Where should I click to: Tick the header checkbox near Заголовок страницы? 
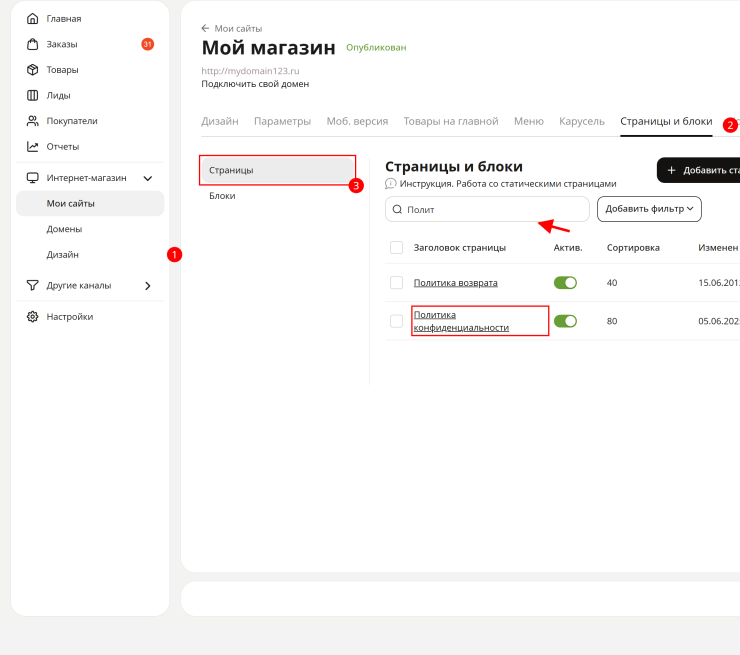click(396, 247)
